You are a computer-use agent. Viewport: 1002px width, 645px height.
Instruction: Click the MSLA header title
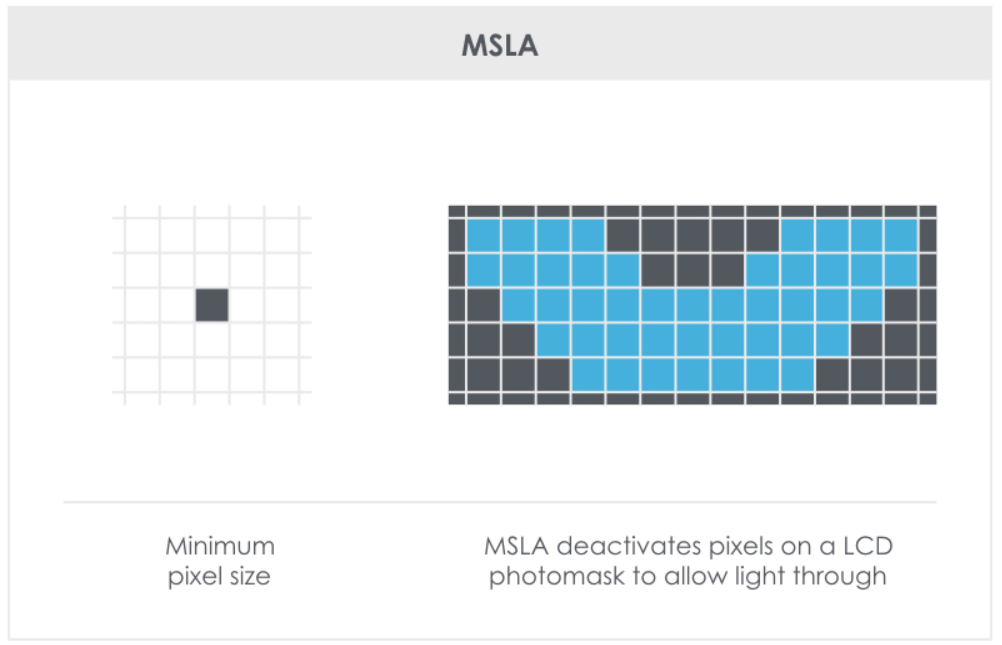[x=499, y=47]
